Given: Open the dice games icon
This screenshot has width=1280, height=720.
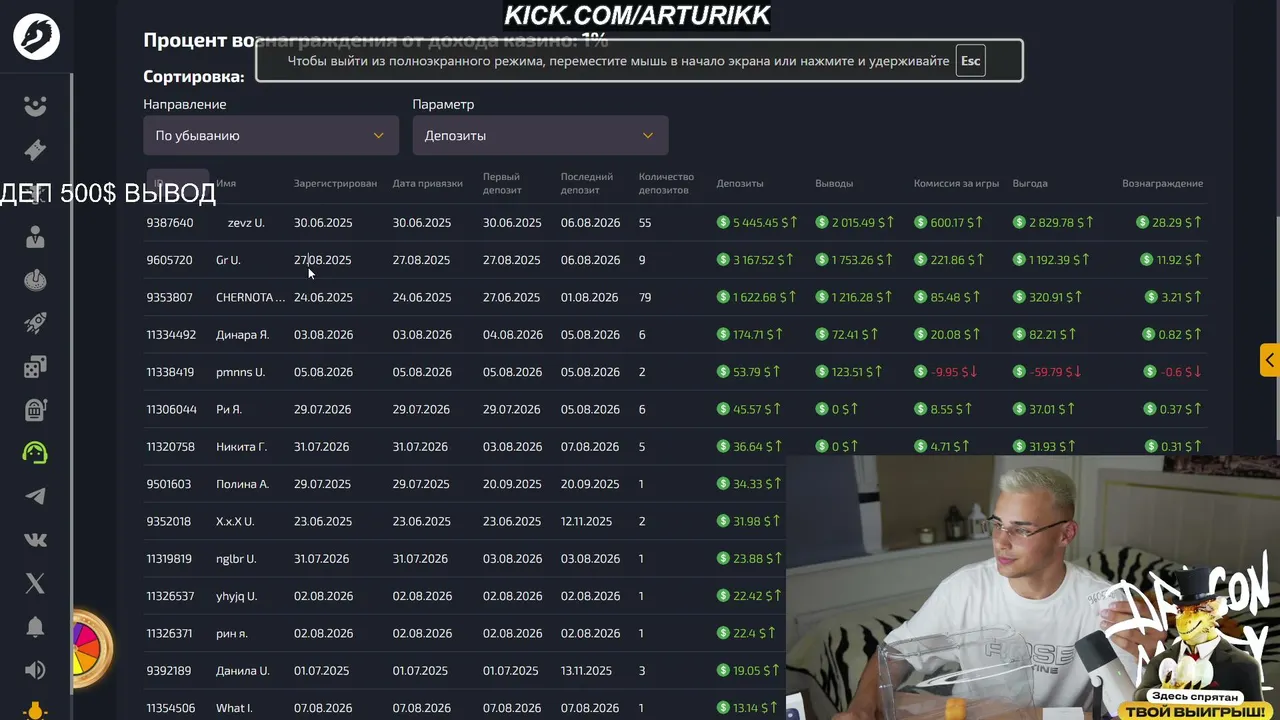Looking at the screenshot, I should pos(35,367).
